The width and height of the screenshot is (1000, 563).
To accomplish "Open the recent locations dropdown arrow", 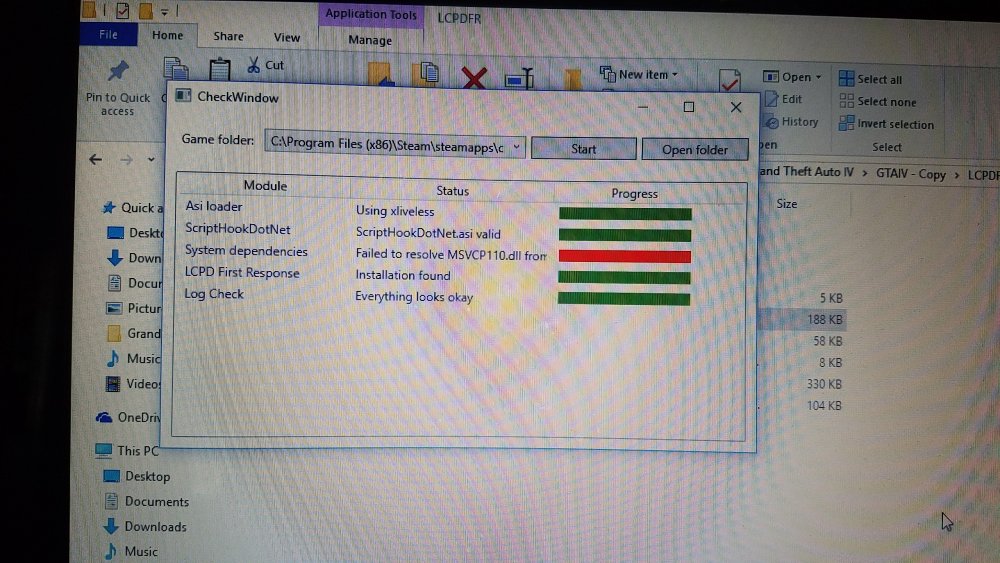I will click(x=151, y=159).
